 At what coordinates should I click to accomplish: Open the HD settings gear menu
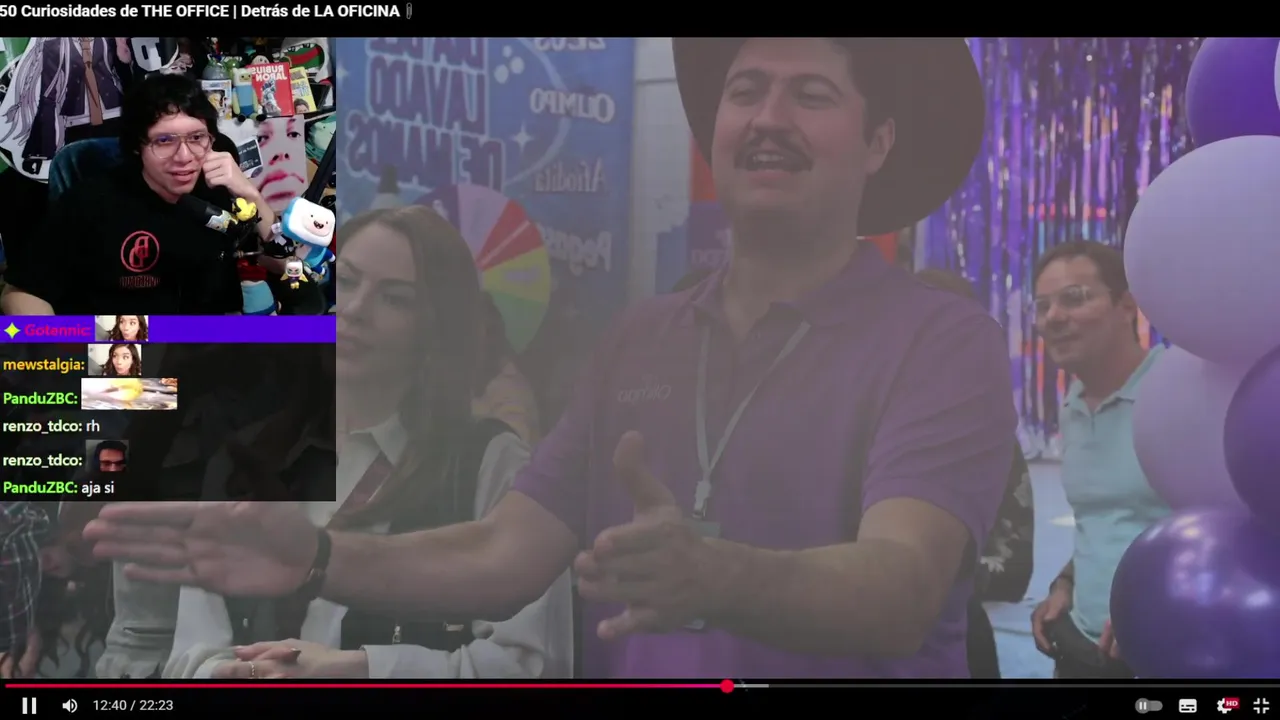coord(1226,705)
